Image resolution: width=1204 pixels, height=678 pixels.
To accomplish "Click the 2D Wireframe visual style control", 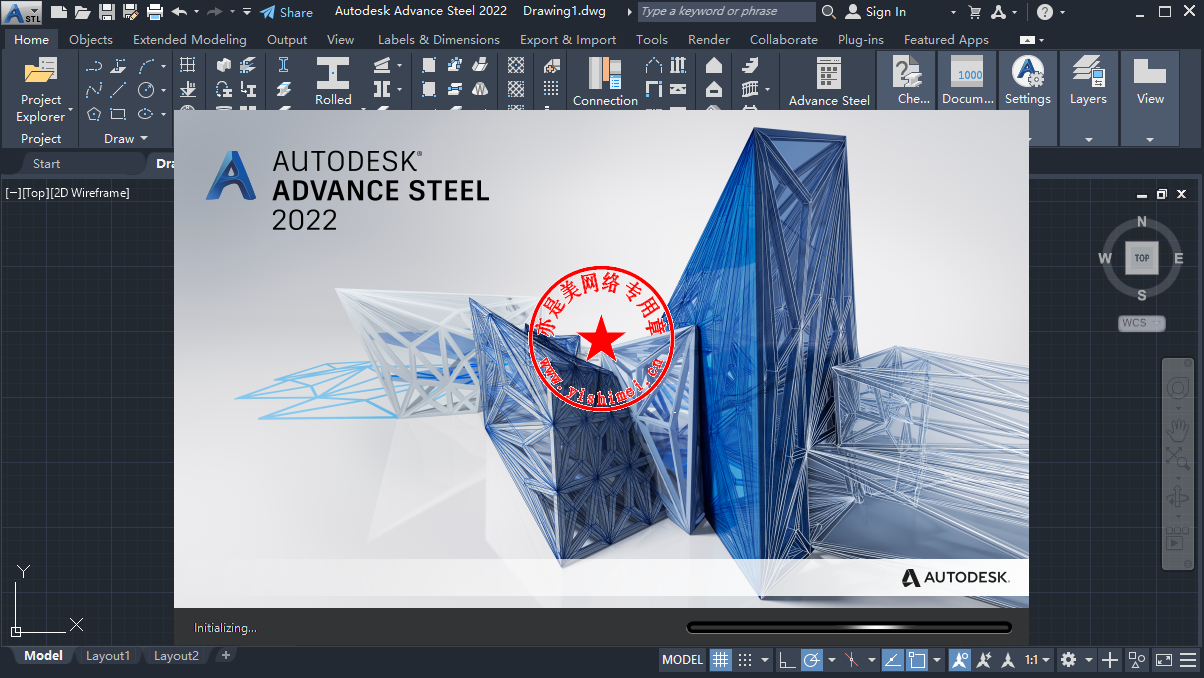I will tap(90, 193).
